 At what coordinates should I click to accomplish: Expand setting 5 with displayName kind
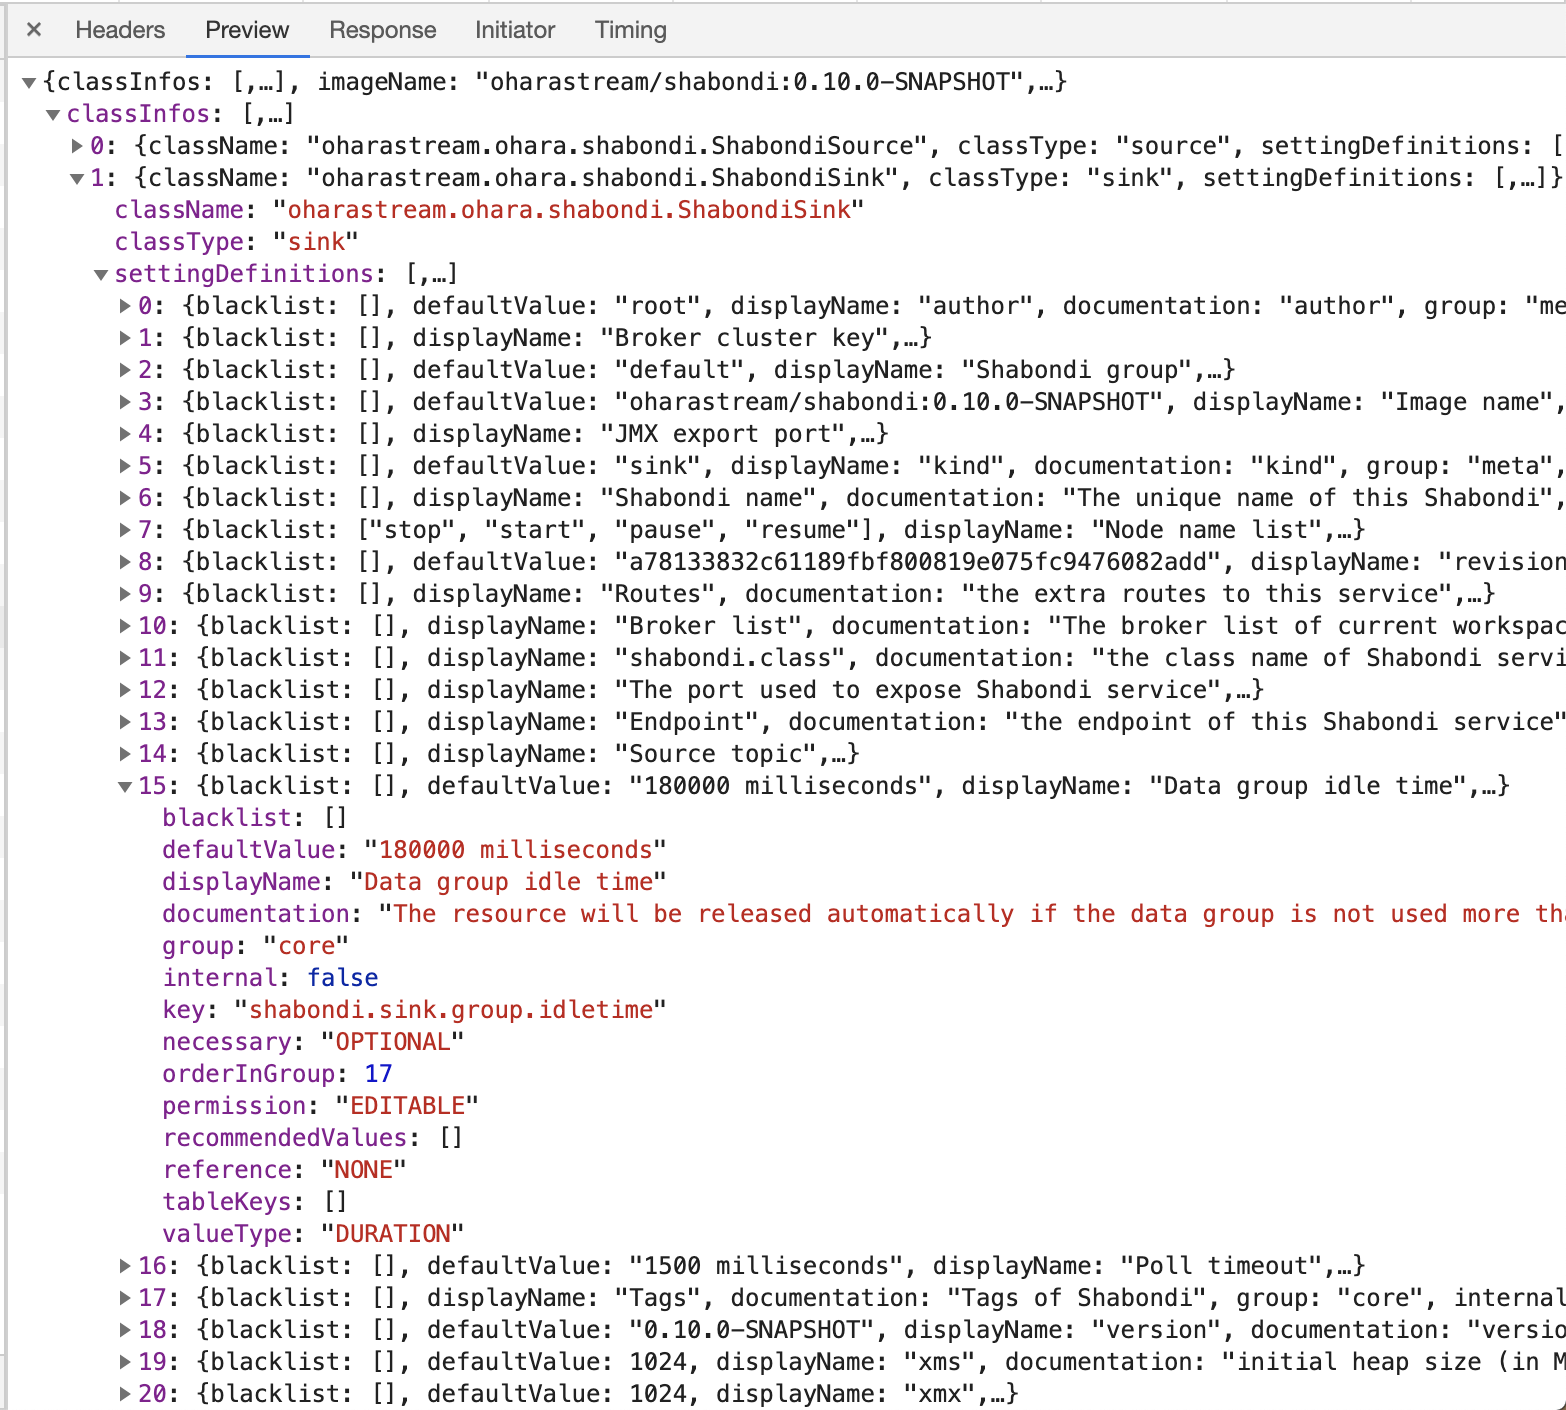coord(125,466)
